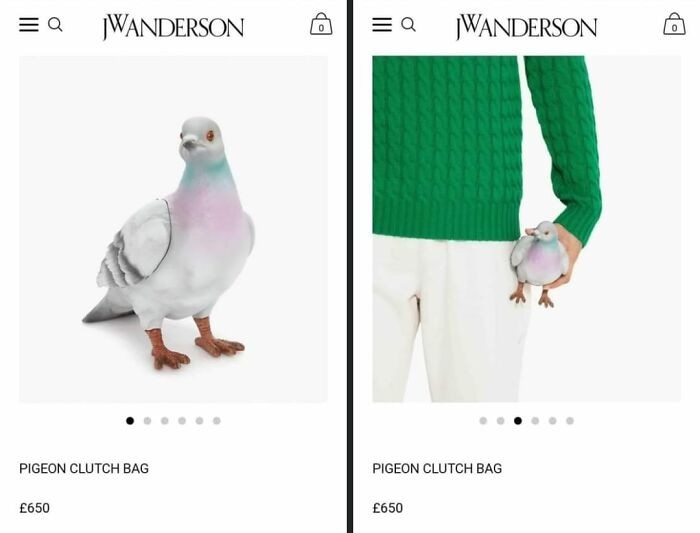Click the JW Anderson logo on right
Image resolution: width=700 pixels, height=533 pixels.
tap(526, 27)
